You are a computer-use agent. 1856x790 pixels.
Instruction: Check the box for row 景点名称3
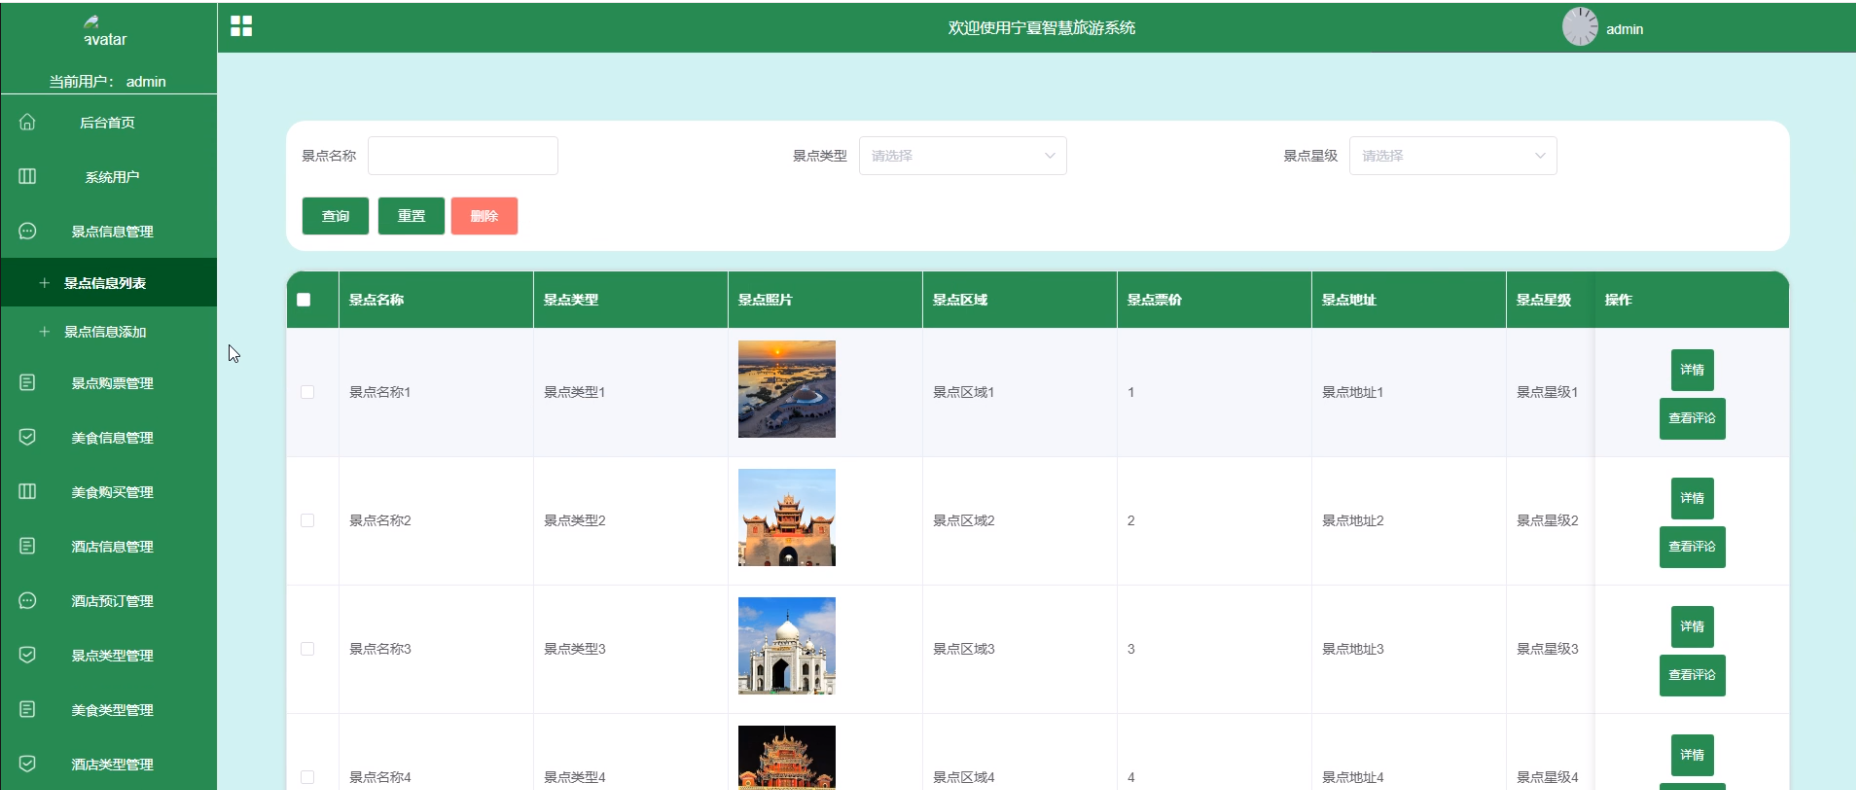pyautogui.click(x=307, y=649)
